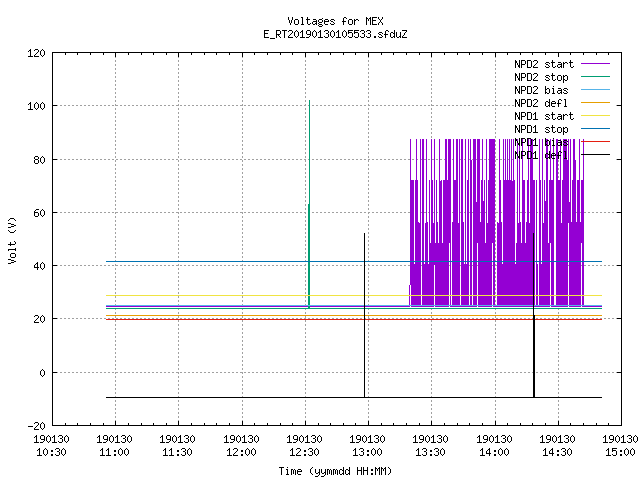Click the y-axis tick label 60
This screenshot has width=640, height=480.
(x=39, y=213)
